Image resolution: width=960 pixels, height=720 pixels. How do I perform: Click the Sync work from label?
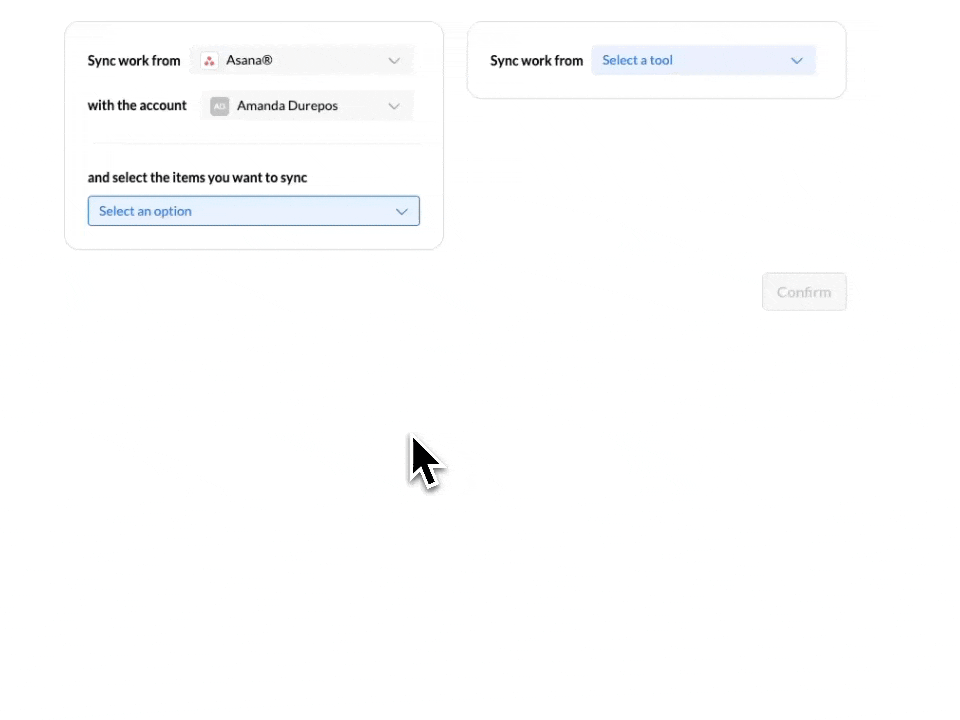click(134, 60)
